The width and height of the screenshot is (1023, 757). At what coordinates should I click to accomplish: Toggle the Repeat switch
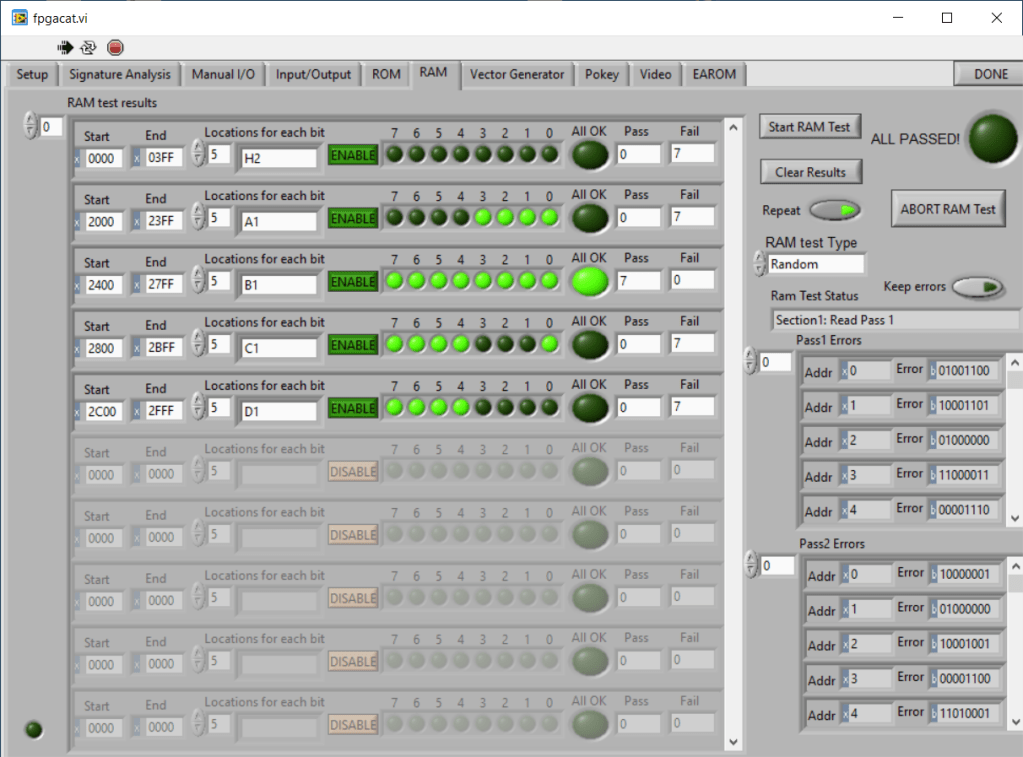coord(834,211)
